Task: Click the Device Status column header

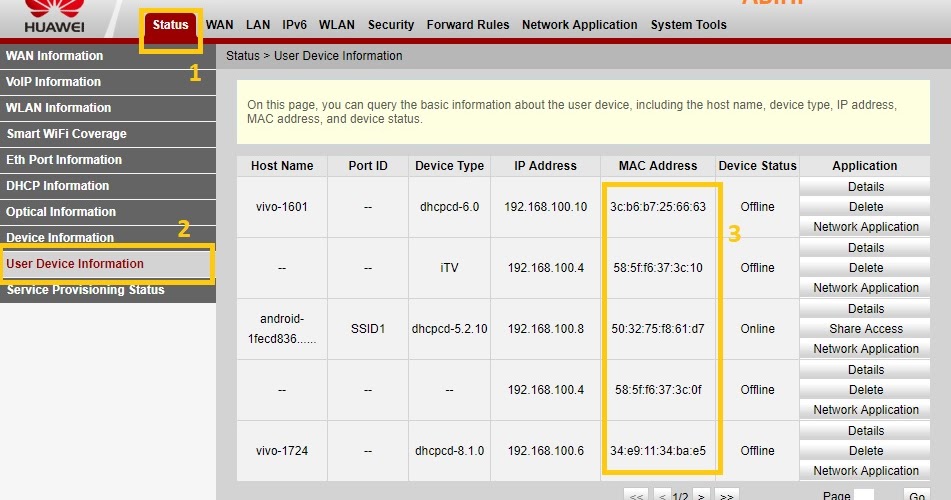Action: coord(758,166)
